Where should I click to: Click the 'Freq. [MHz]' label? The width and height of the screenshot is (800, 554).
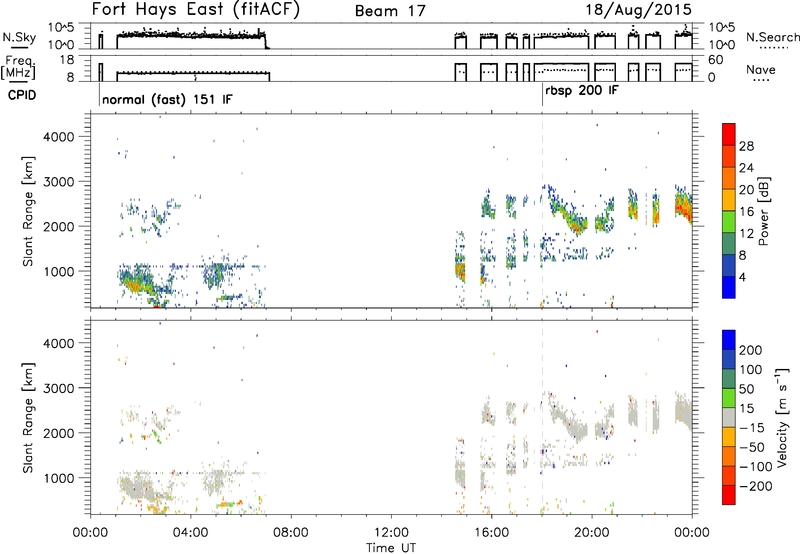19,67
